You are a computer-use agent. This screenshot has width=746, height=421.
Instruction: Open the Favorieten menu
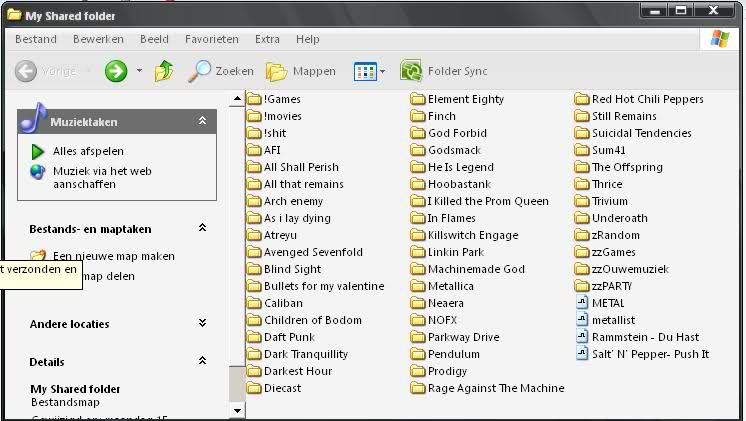[211, 39]
